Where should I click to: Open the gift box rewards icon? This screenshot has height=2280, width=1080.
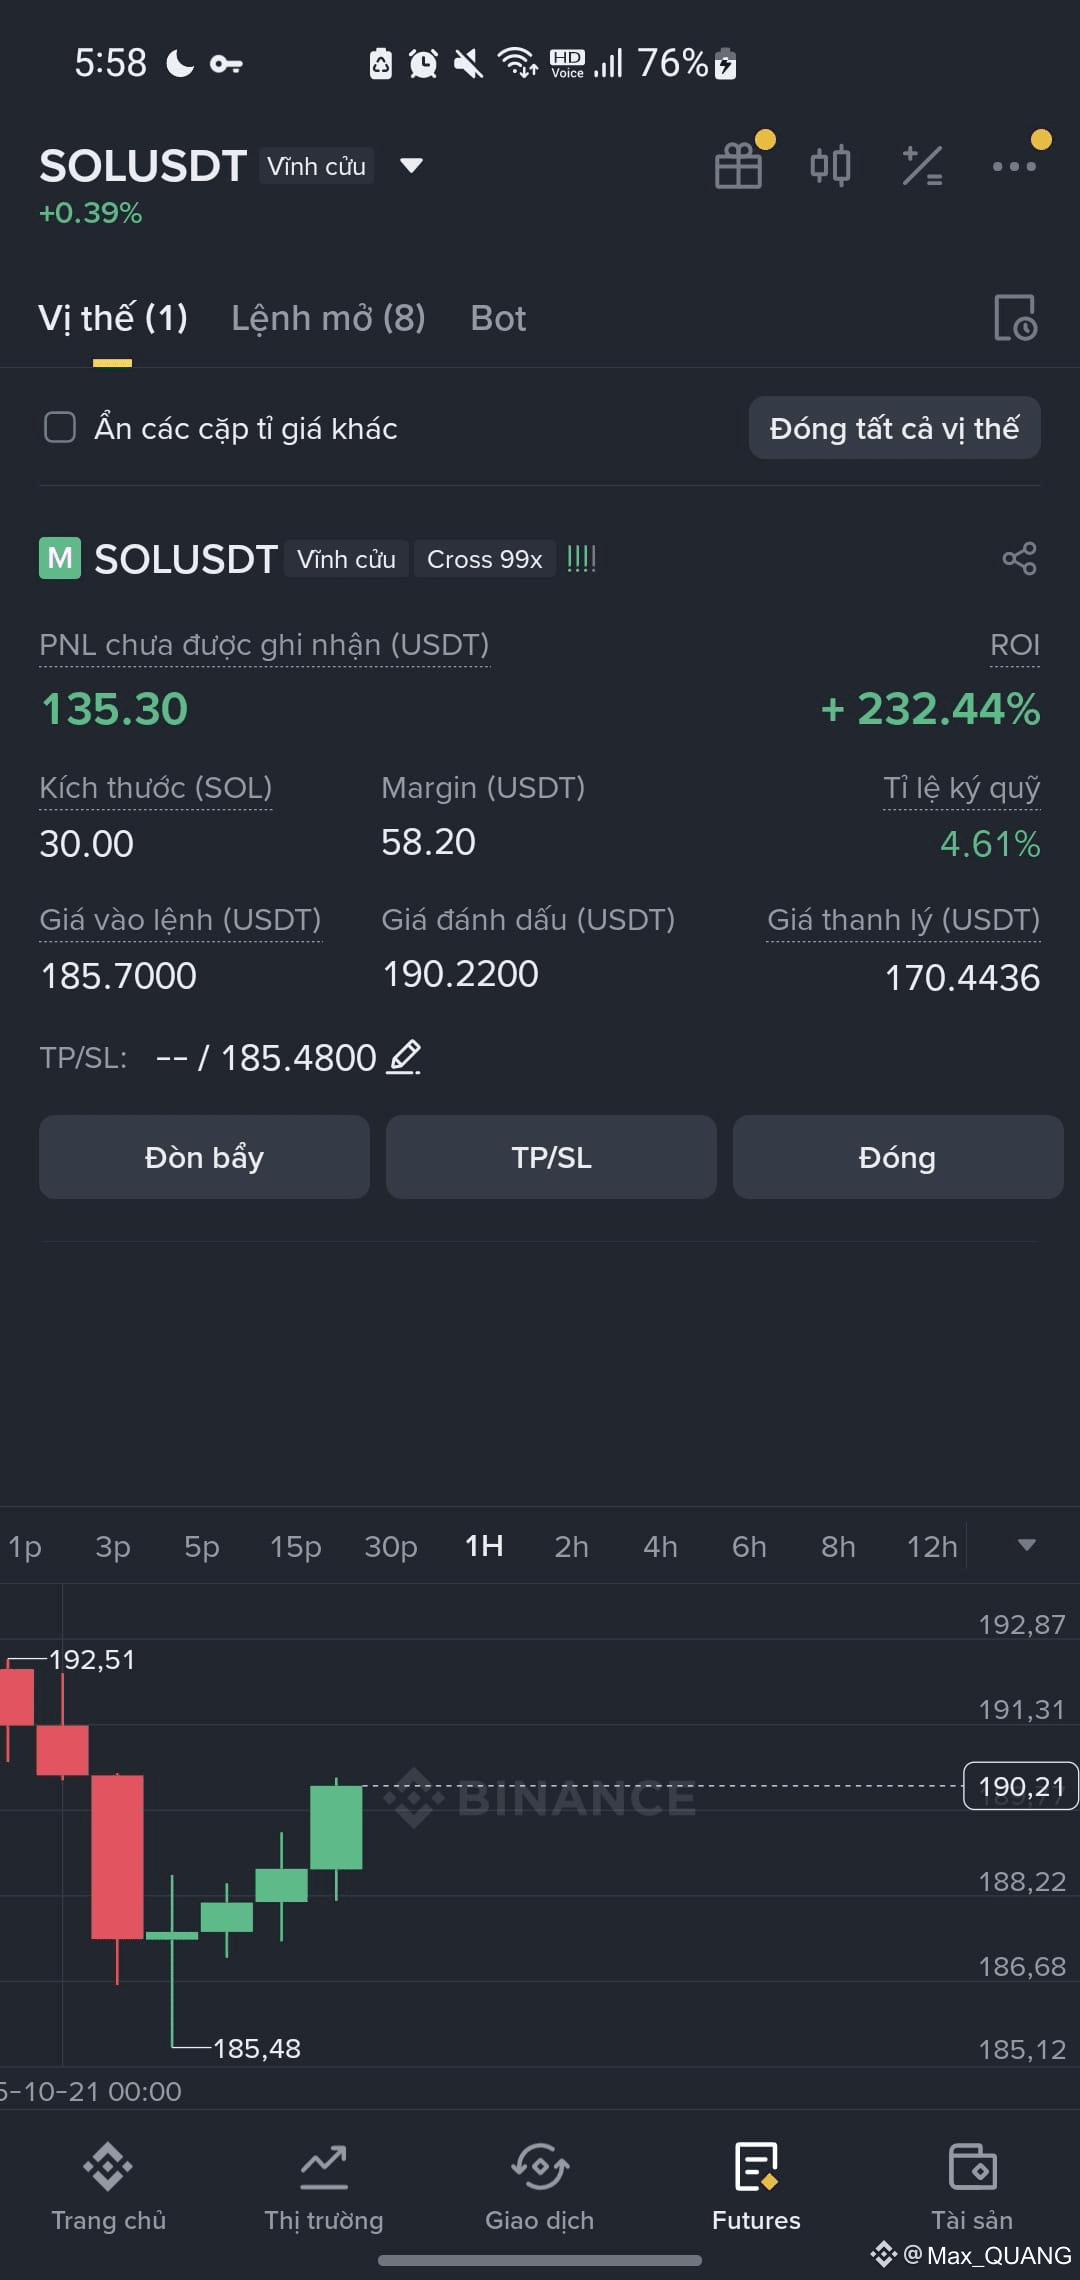click(x=739, y=165)
